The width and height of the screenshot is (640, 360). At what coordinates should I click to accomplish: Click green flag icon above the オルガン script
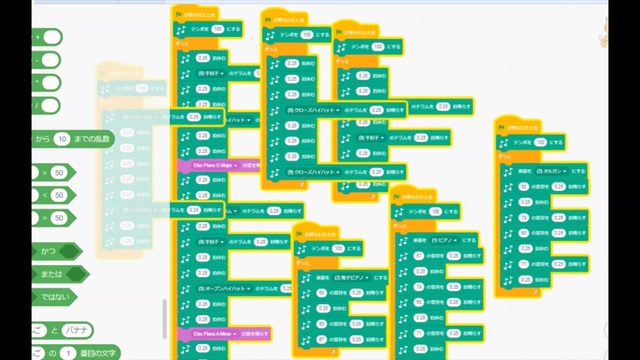pyautogui.click(x=501, y=127)
